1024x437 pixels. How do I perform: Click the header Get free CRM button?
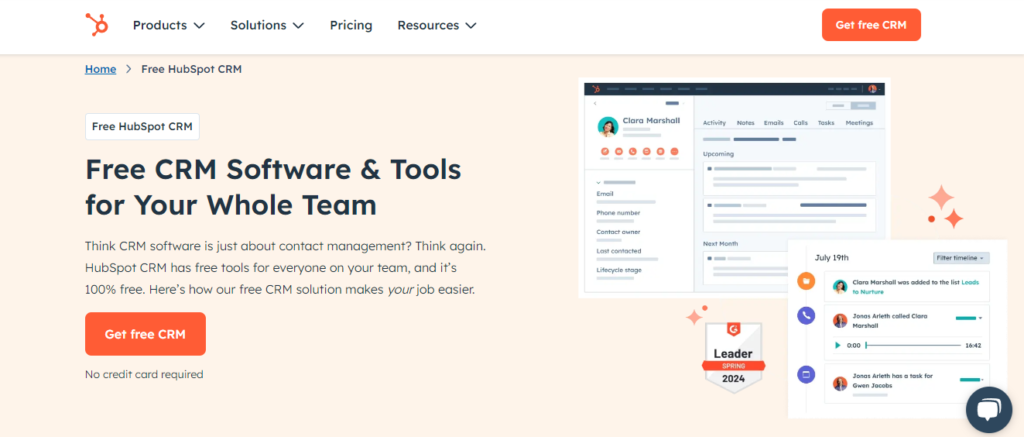click(871, 25)
